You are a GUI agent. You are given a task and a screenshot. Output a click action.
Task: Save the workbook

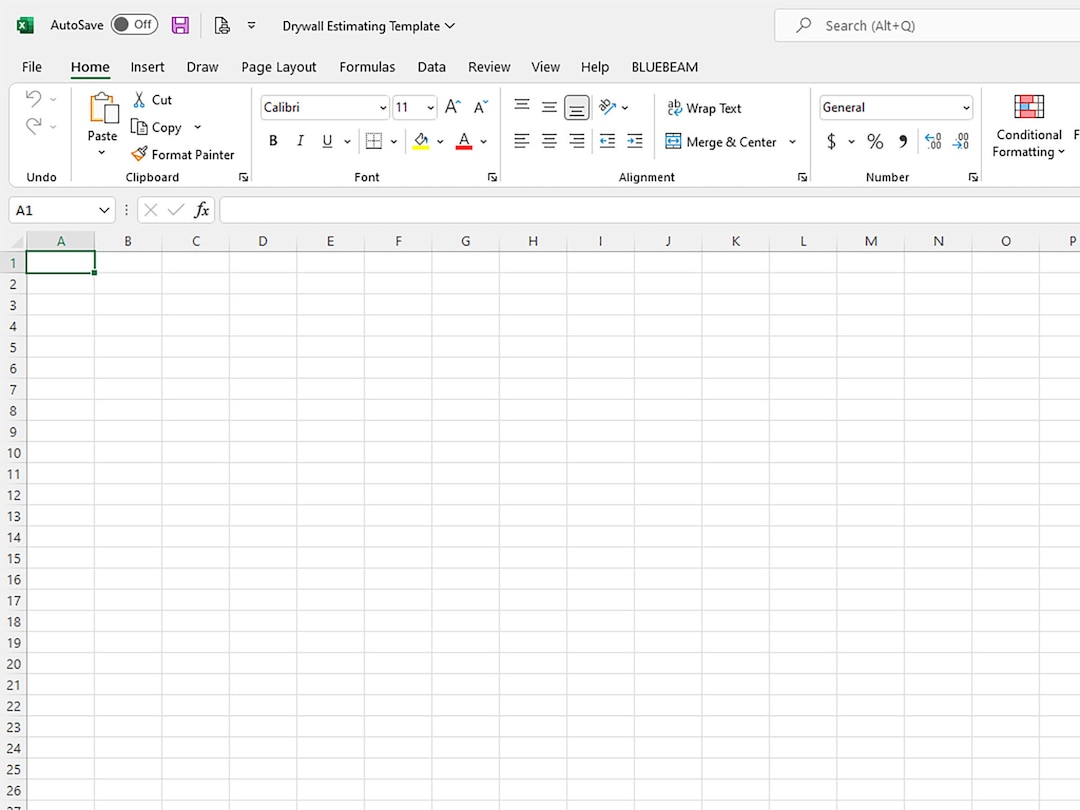point(180,25)
